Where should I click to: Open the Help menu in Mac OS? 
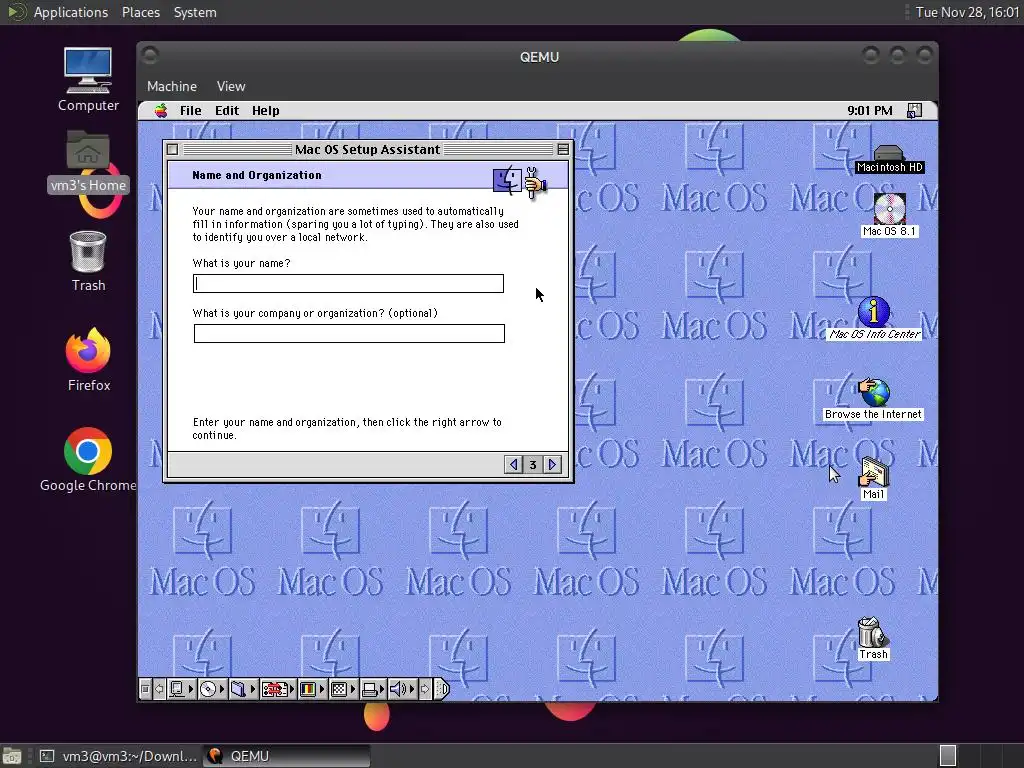tap(265, 110)
